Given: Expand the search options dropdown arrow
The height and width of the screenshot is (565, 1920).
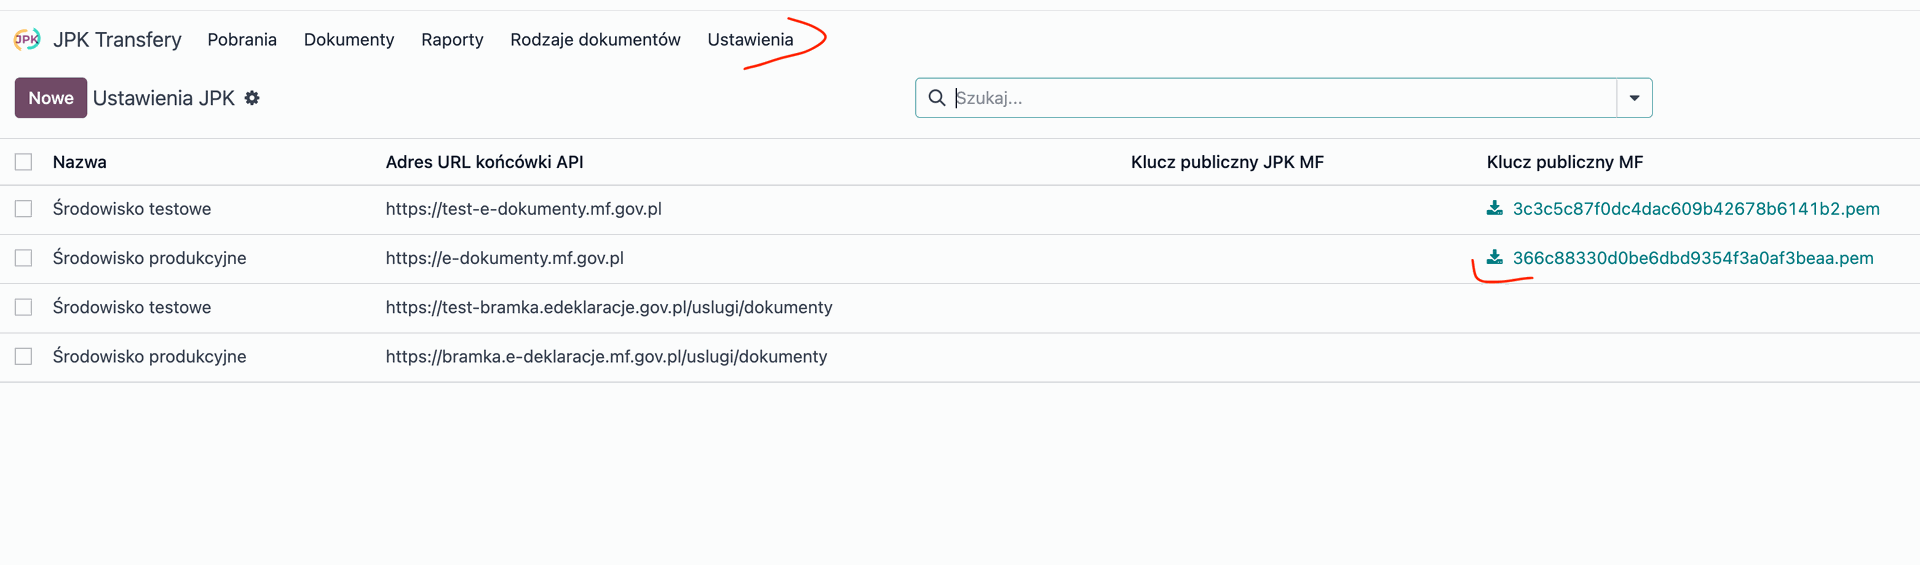Looking at the screenshot, I should 1634,98.
